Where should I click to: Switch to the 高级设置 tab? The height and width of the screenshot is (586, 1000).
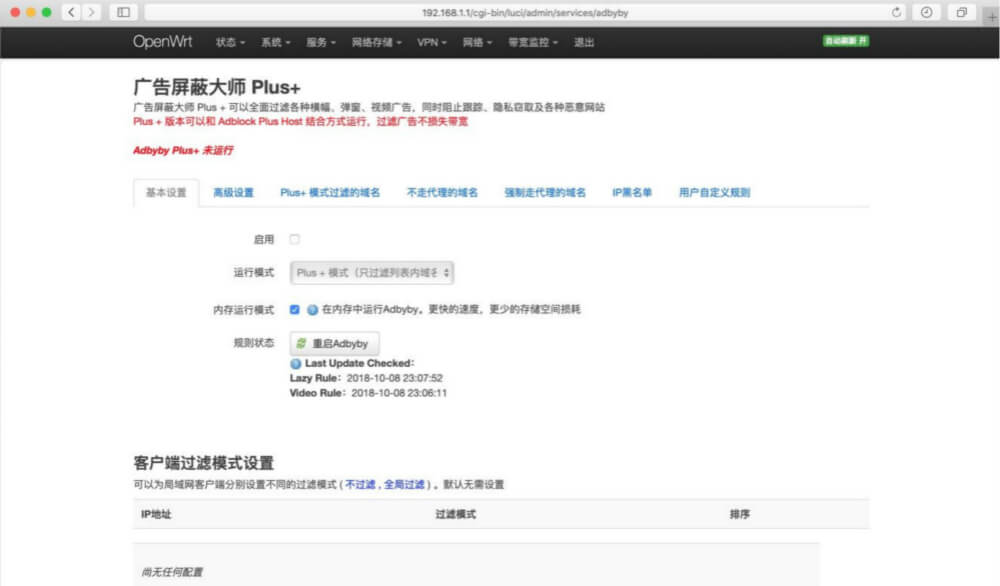click(x=232, y=191)
